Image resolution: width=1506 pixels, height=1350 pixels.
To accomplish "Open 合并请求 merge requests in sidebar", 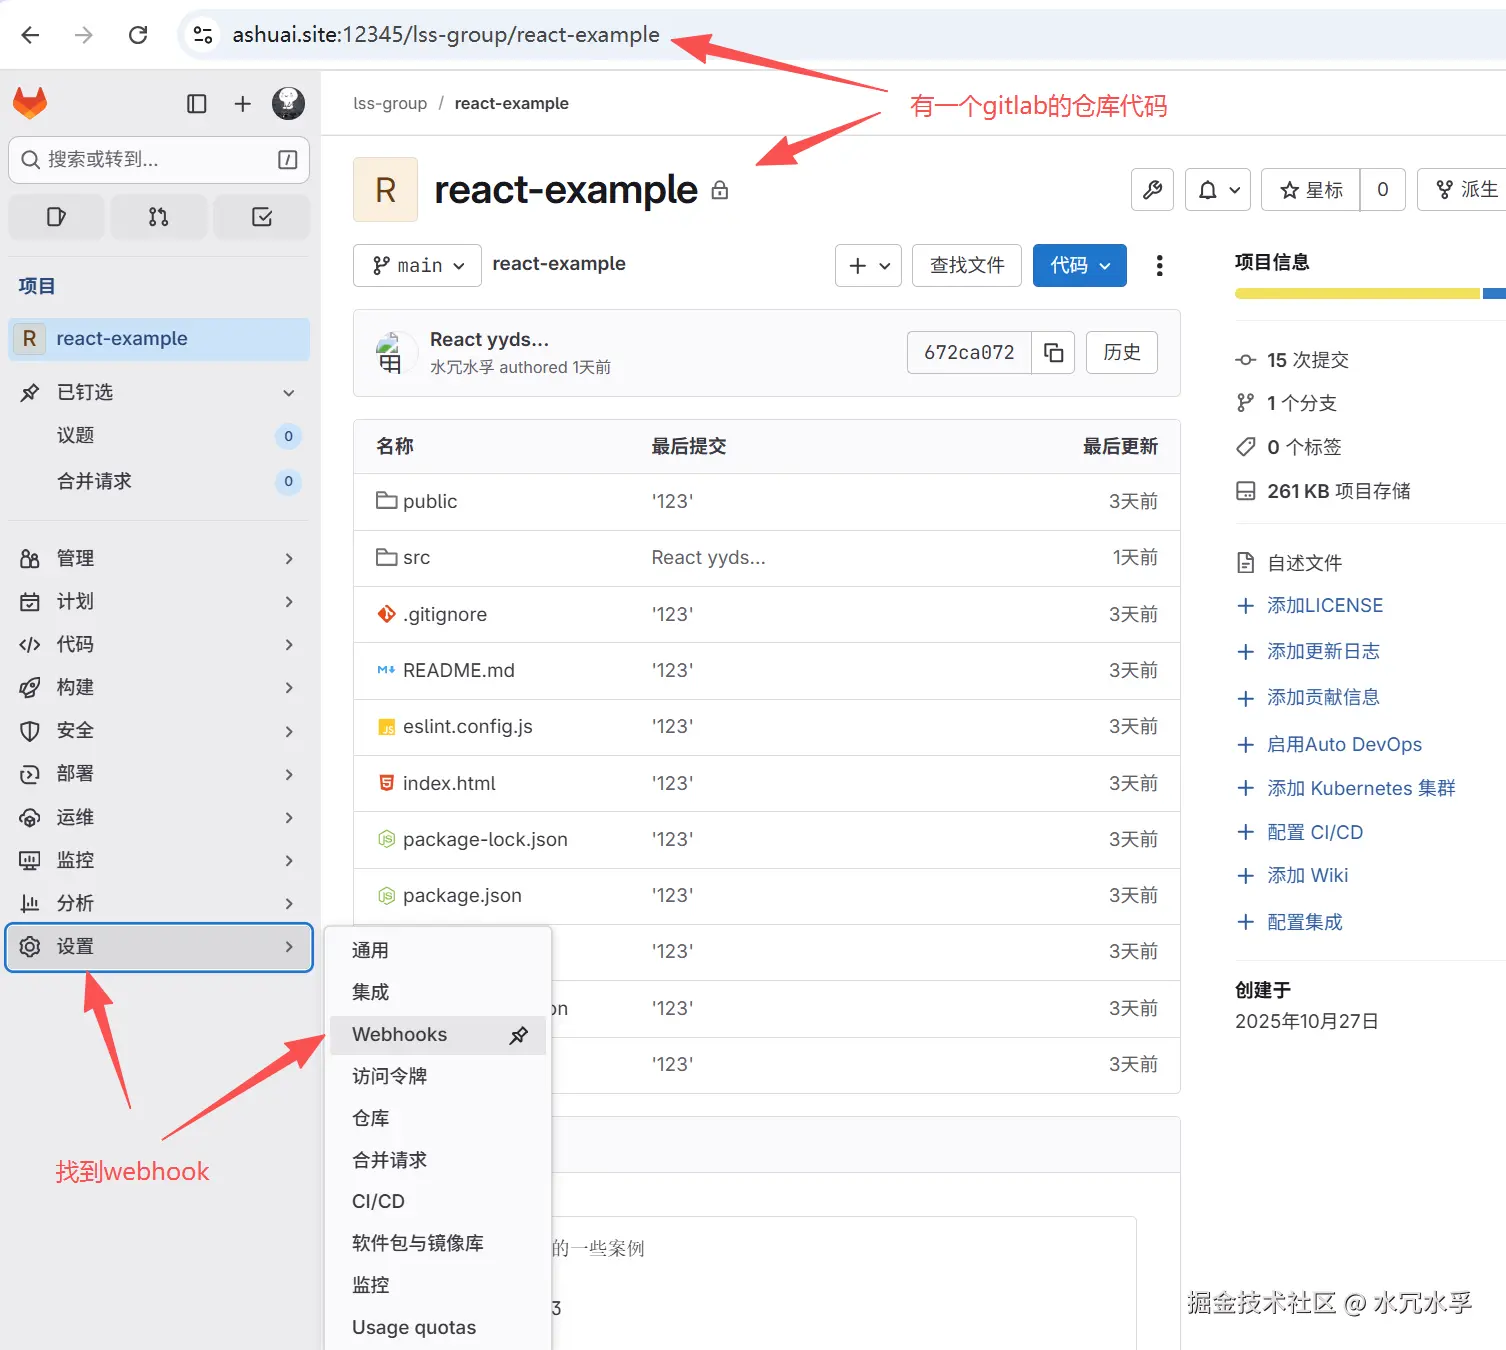I will point(159,482).
